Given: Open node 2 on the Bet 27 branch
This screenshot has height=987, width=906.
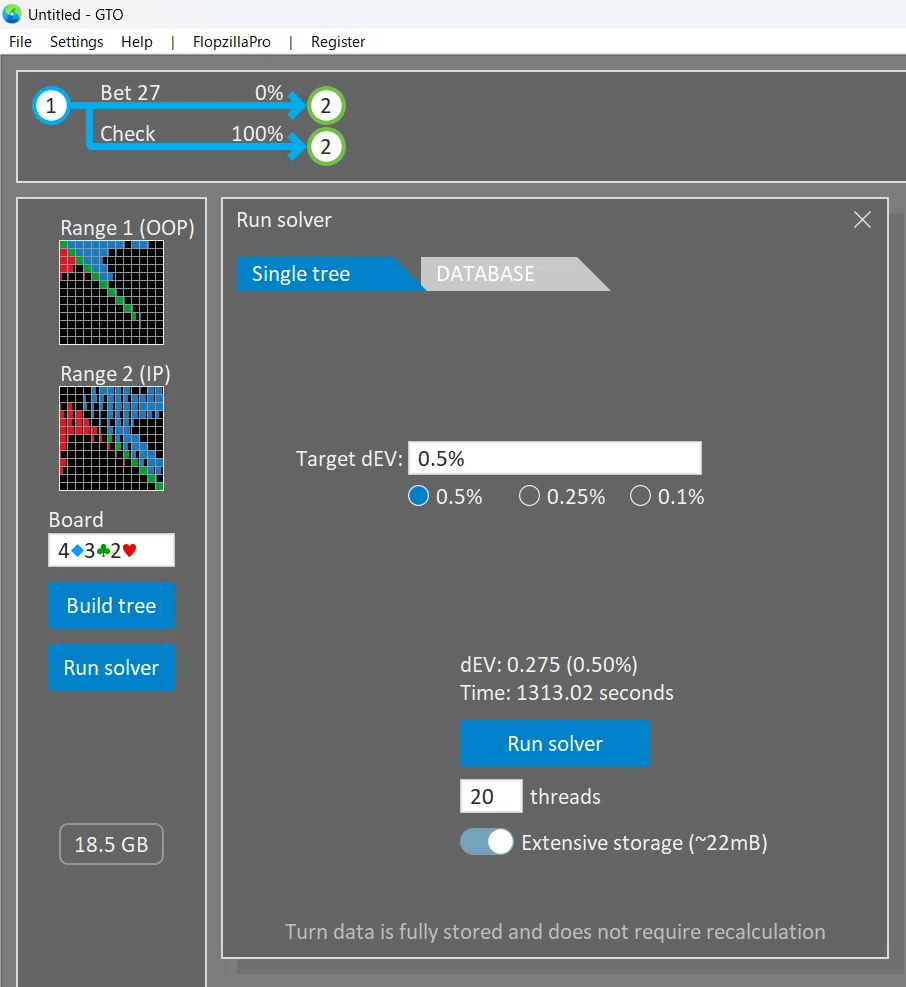Looking at the screenshot, I should coord(326,105).
